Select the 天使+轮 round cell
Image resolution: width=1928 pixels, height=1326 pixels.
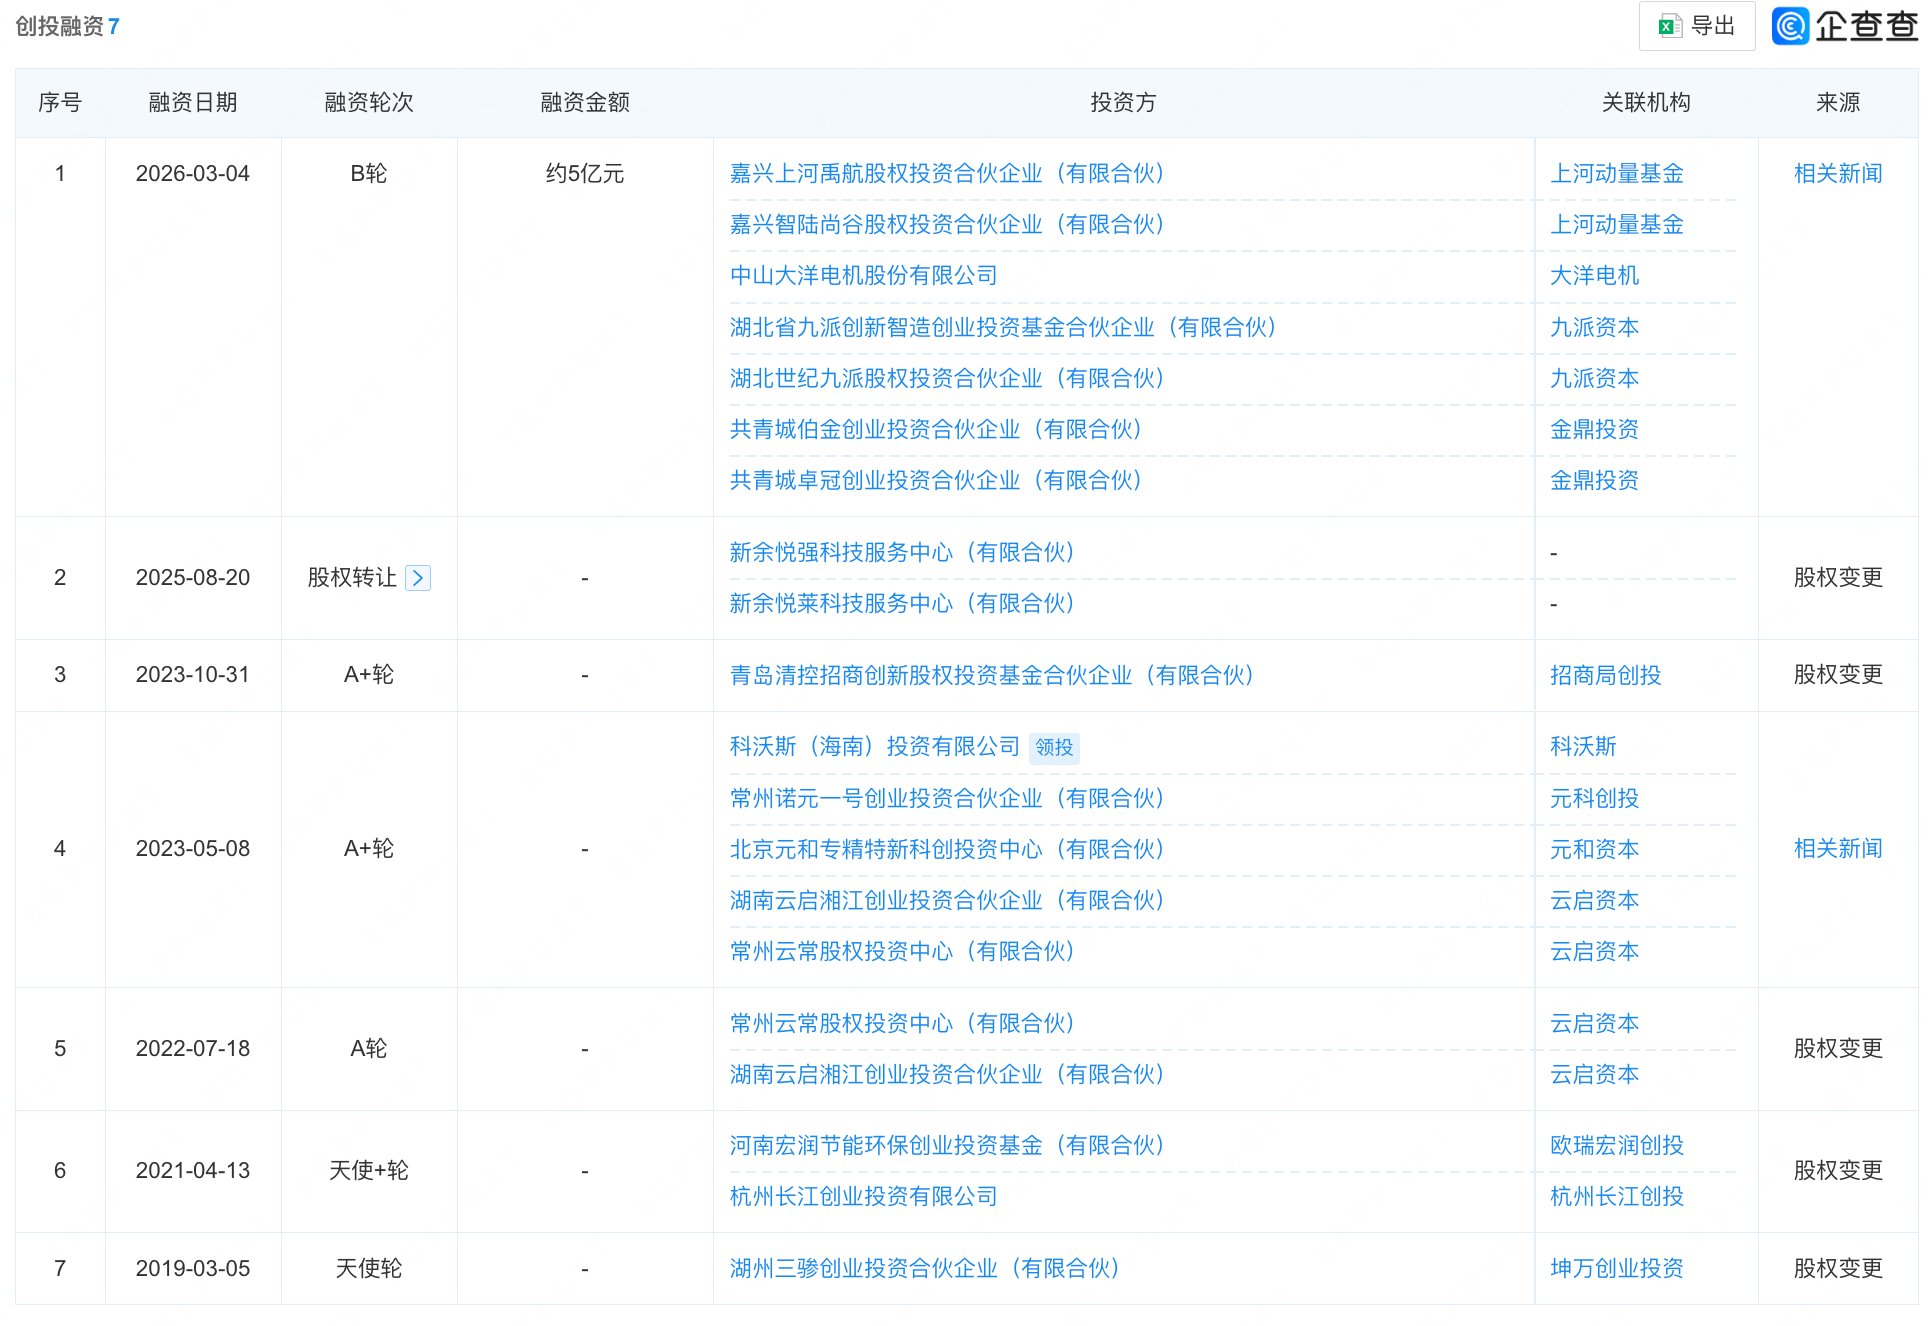(369, 1171)
